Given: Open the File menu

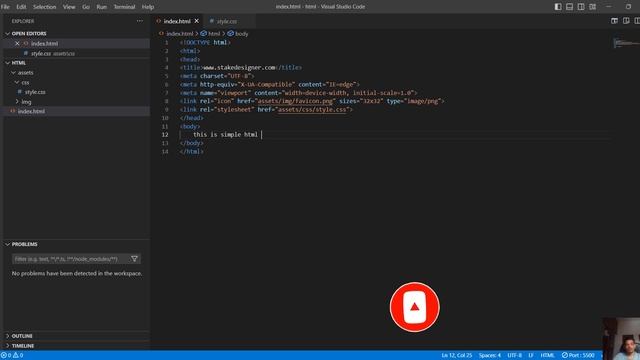Looking at the screenshot, I should [x=5, y=7].
